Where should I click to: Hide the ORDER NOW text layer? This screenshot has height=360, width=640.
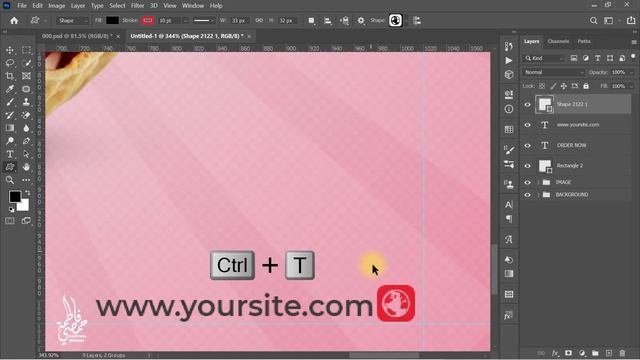(x=527, y=145)
